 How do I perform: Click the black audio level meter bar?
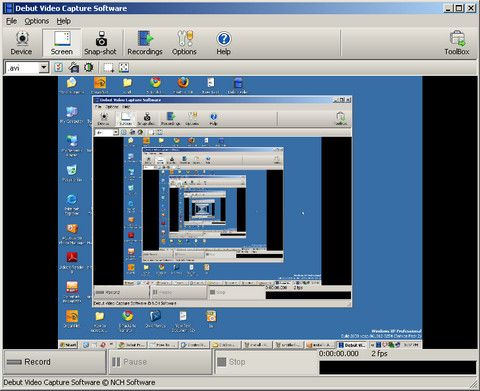[x=398, y=367]
